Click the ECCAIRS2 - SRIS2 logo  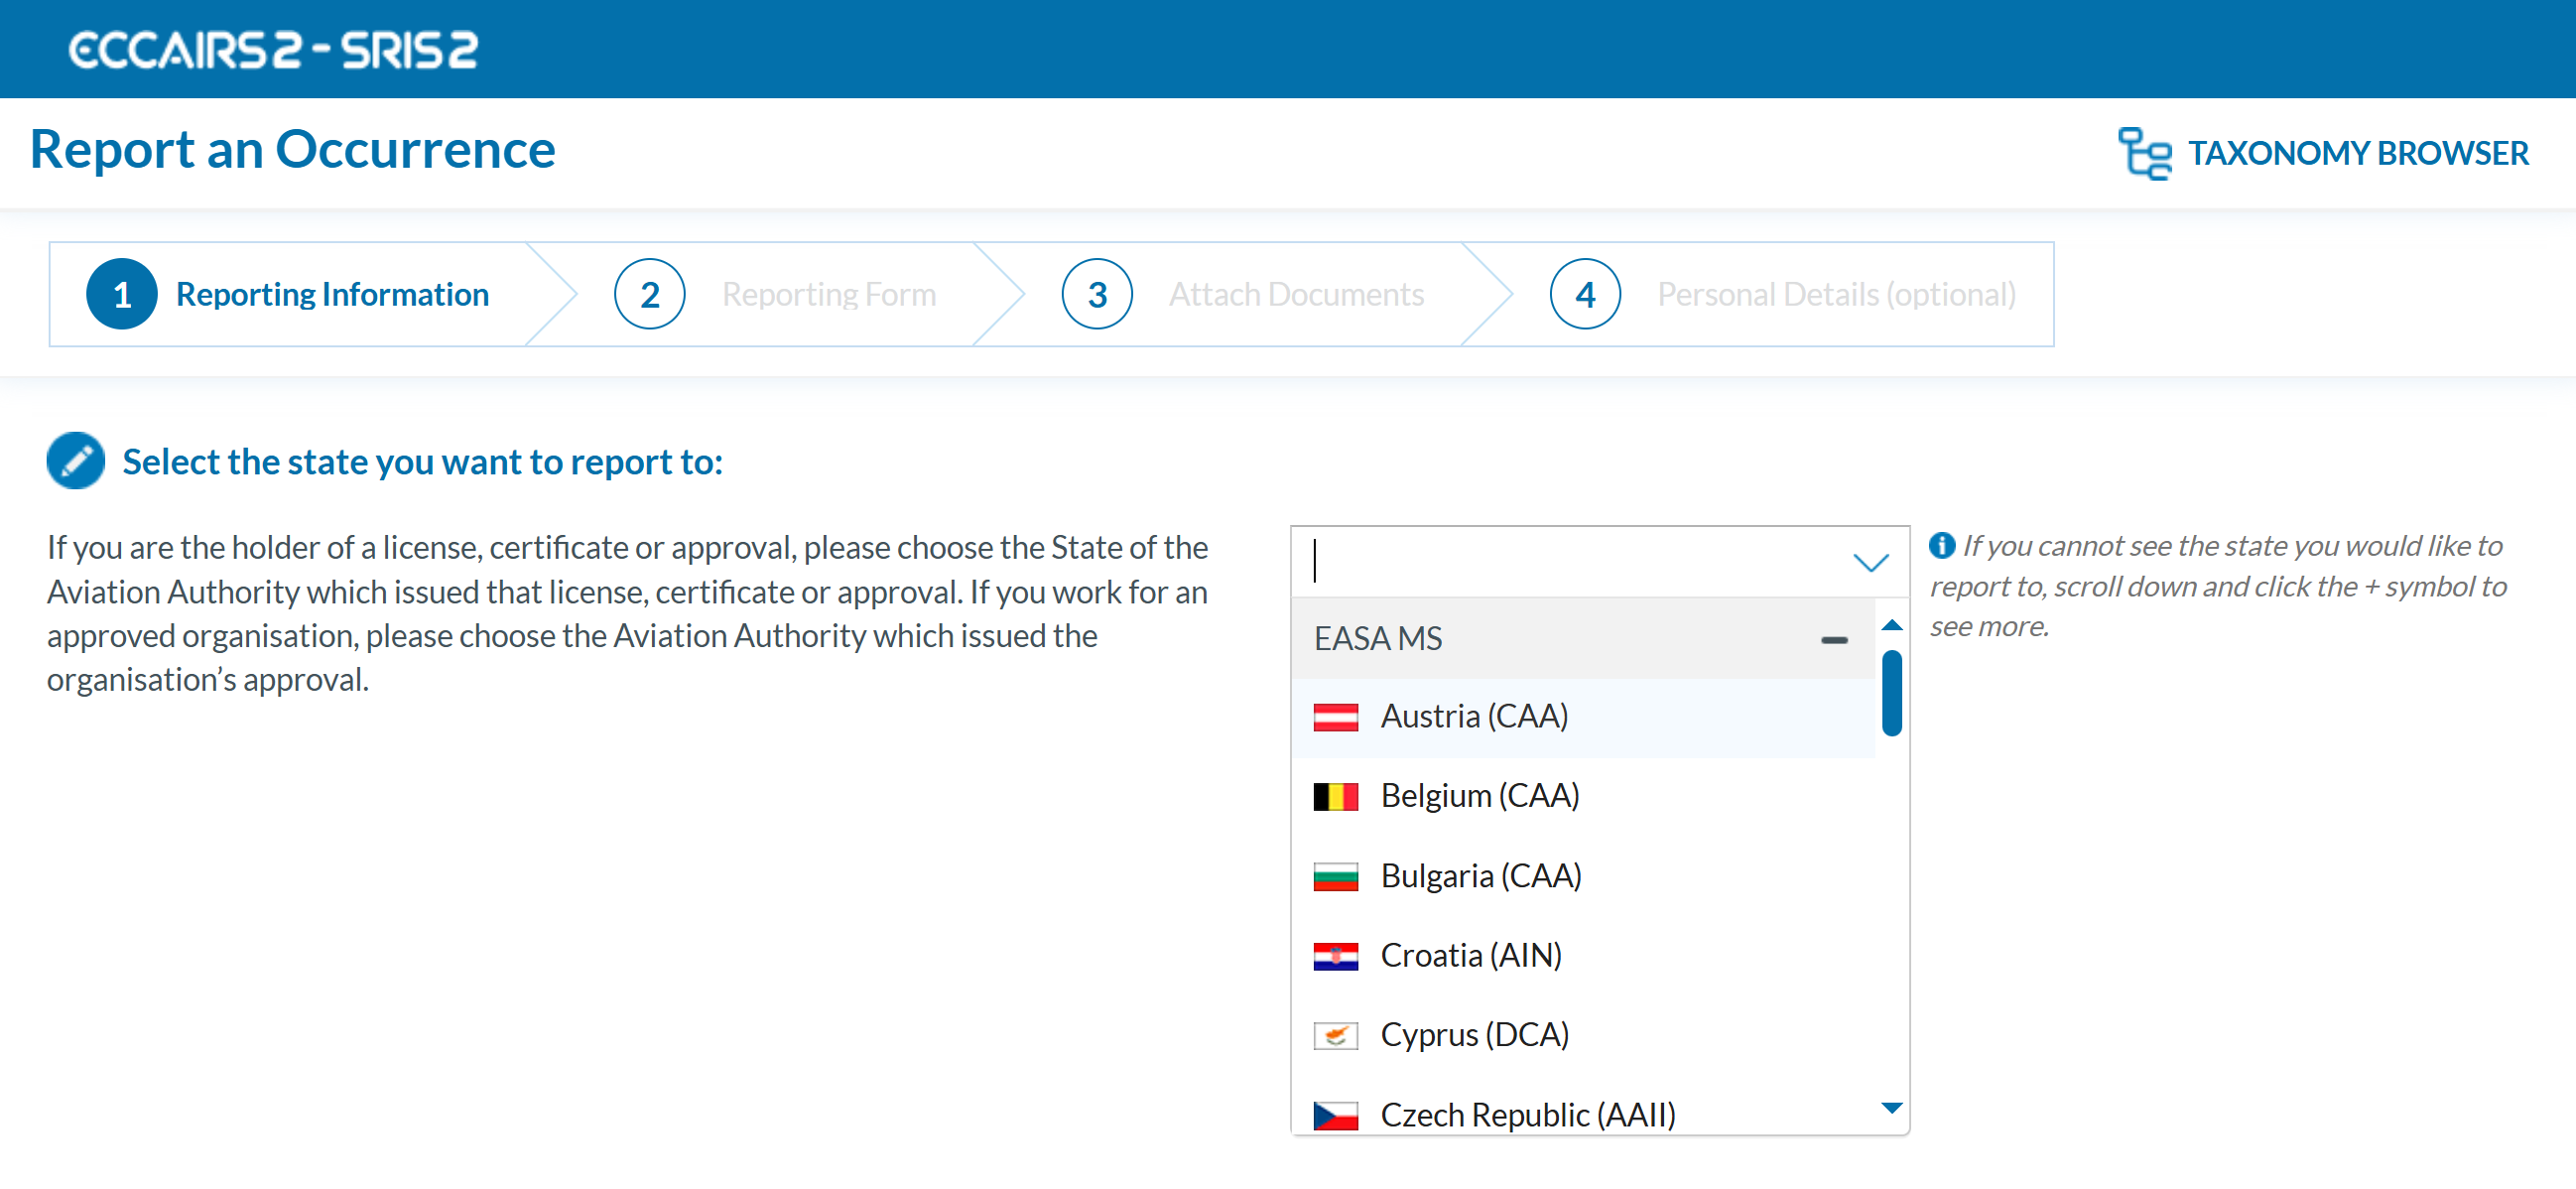pyautogui.click(x=273, y=50)
